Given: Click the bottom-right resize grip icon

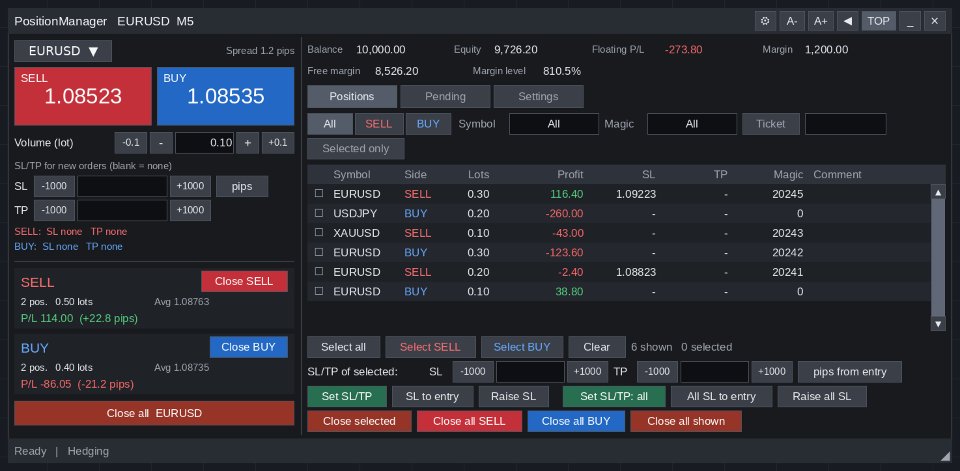Looking at the screenshot, I should pos(945,455).
